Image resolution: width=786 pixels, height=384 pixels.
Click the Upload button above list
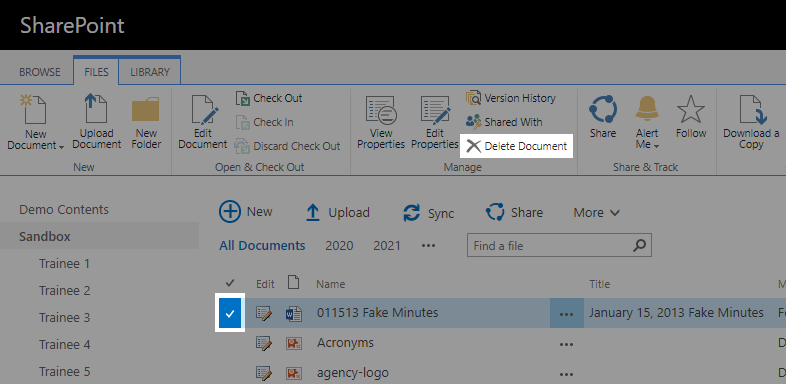click(337, 213)
